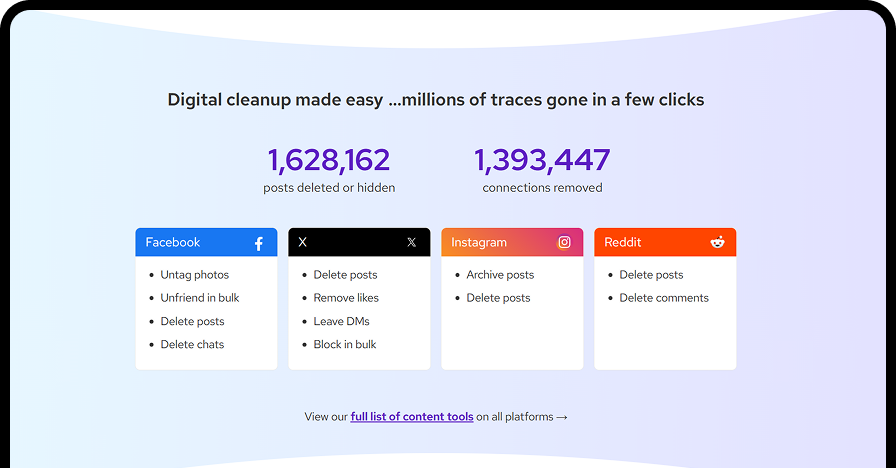This screenshot has width=896, height=468.
Task: Click the 1,393,447 connections removed counter
Action: tap(542, 160)
